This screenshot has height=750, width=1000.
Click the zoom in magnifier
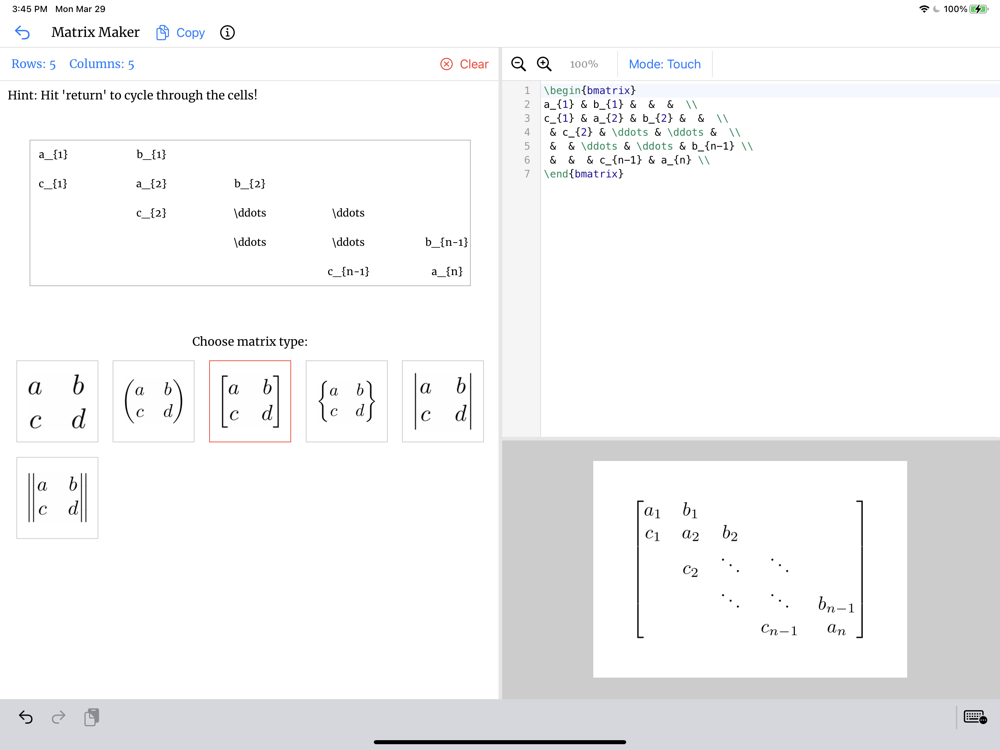[x=544, y=64]
